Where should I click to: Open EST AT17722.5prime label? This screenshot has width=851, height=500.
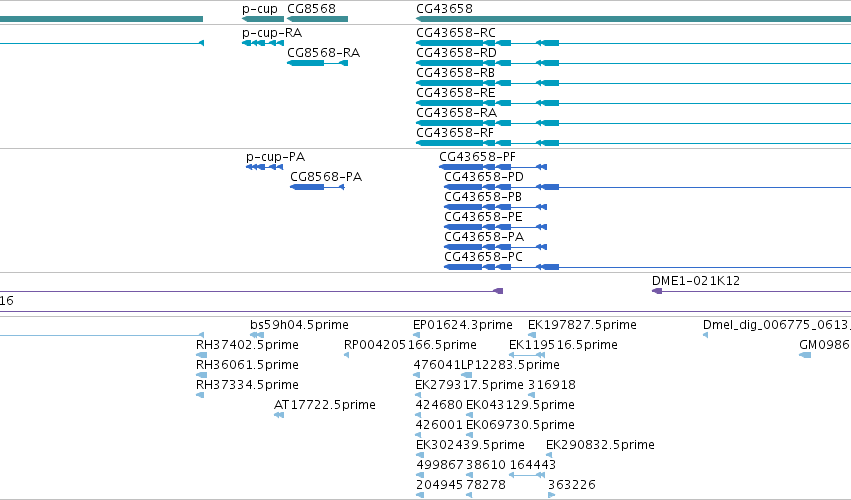point(325,406)
